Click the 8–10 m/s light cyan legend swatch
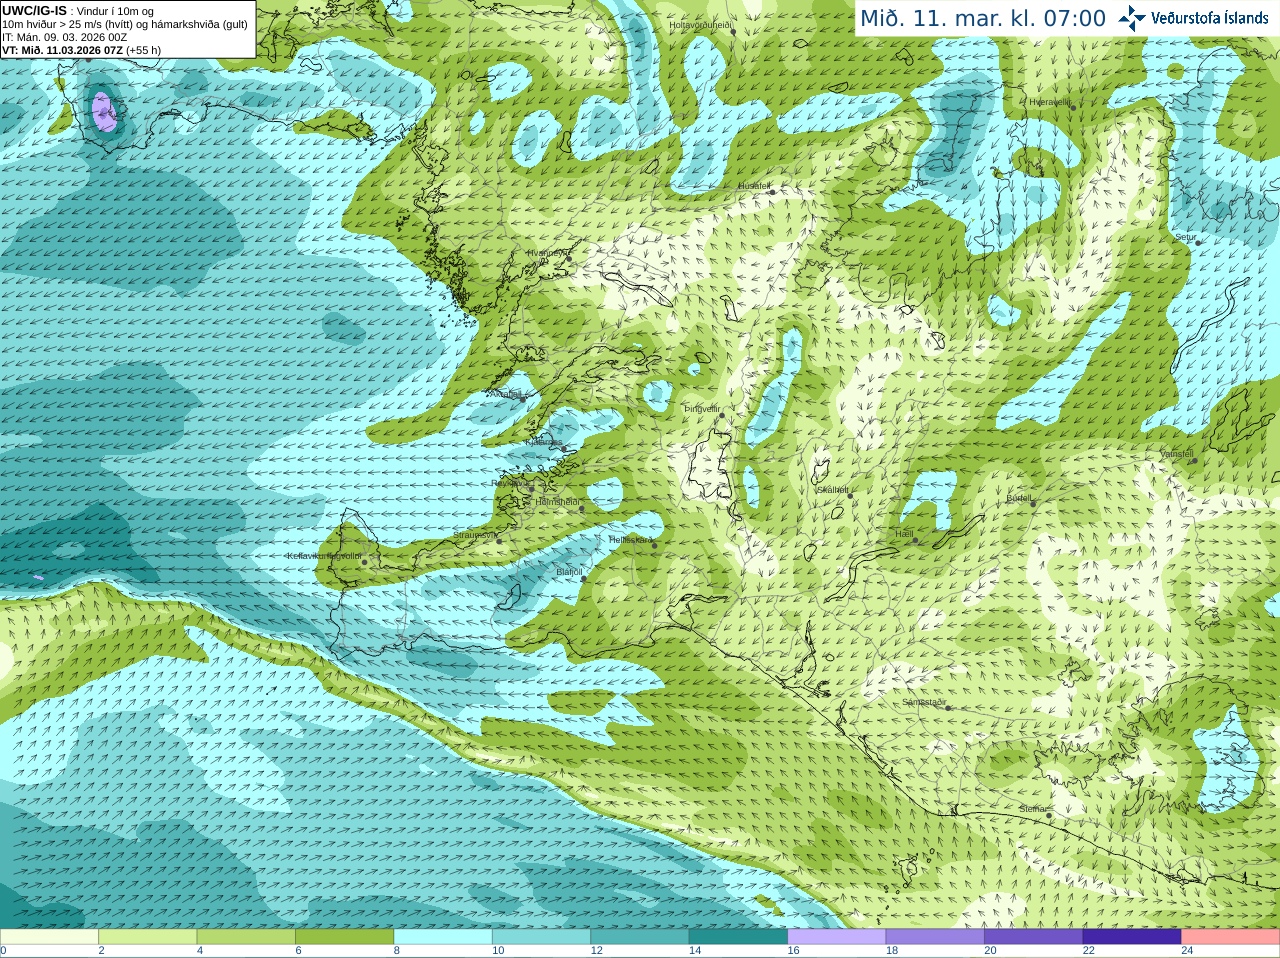Screen dimensions: 1280x958 pyautogui.click(x=443, y=937)
